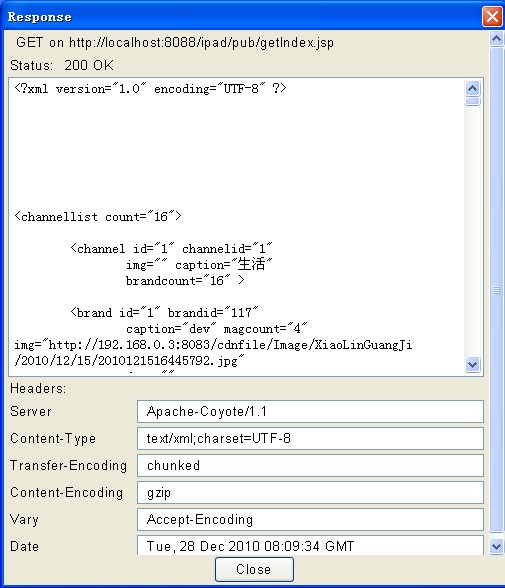The width and height of the screenshot is (505, 588).
Task: Click the channellist count line in XML
Action: click(98, 216)
